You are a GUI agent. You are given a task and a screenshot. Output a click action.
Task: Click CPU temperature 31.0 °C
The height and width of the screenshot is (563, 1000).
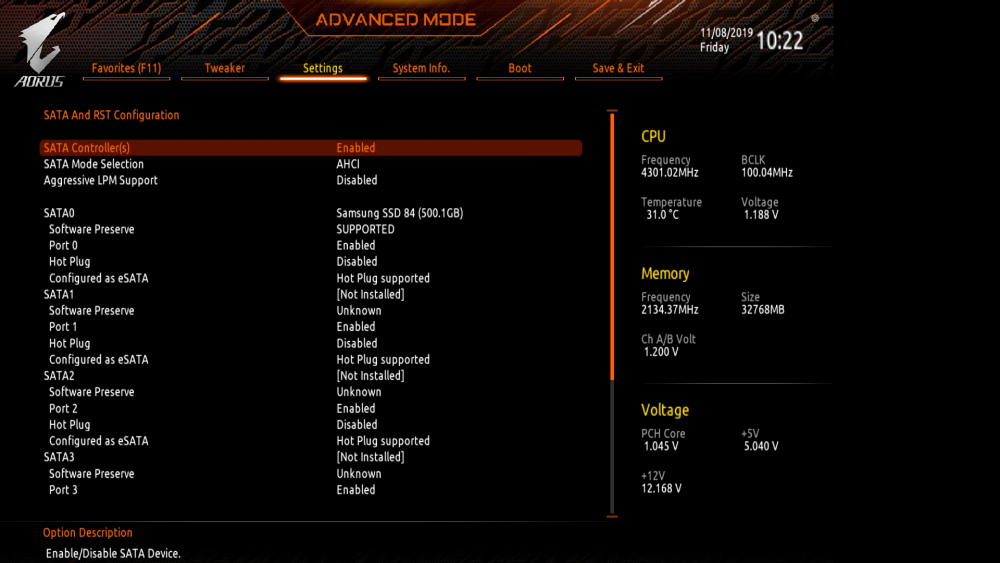coord(663,215)
